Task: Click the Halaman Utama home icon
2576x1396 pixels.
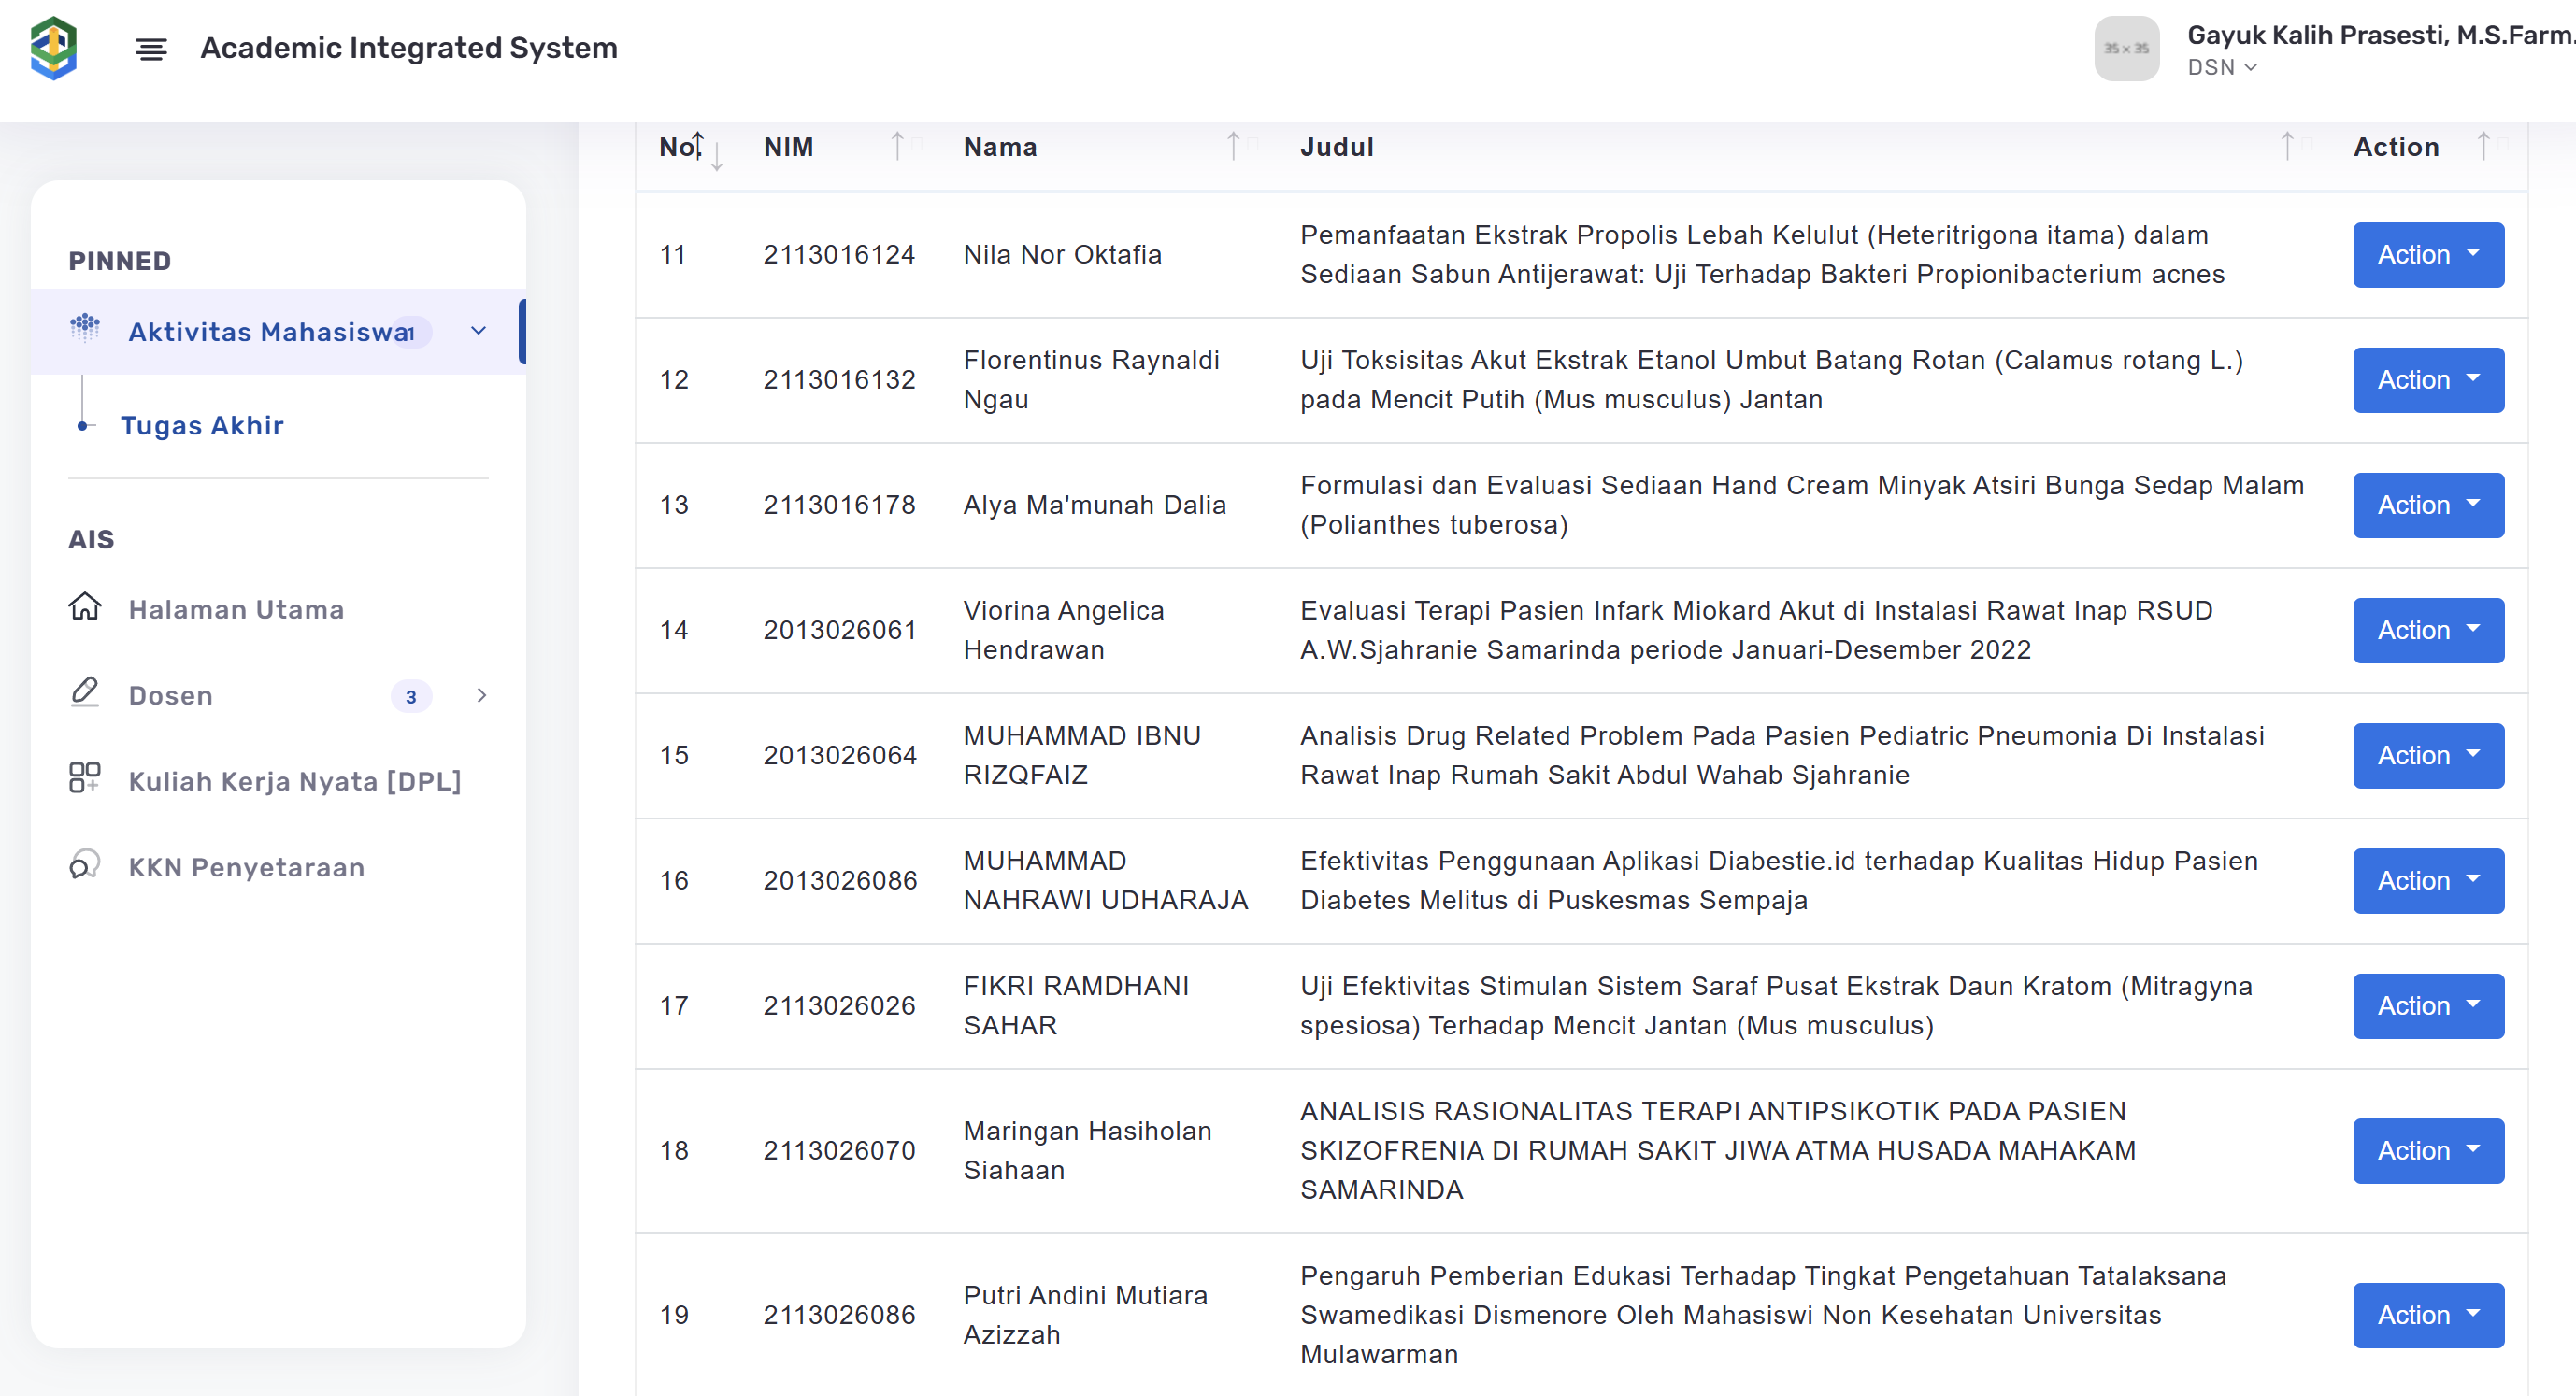Action: tap(85, 606)
